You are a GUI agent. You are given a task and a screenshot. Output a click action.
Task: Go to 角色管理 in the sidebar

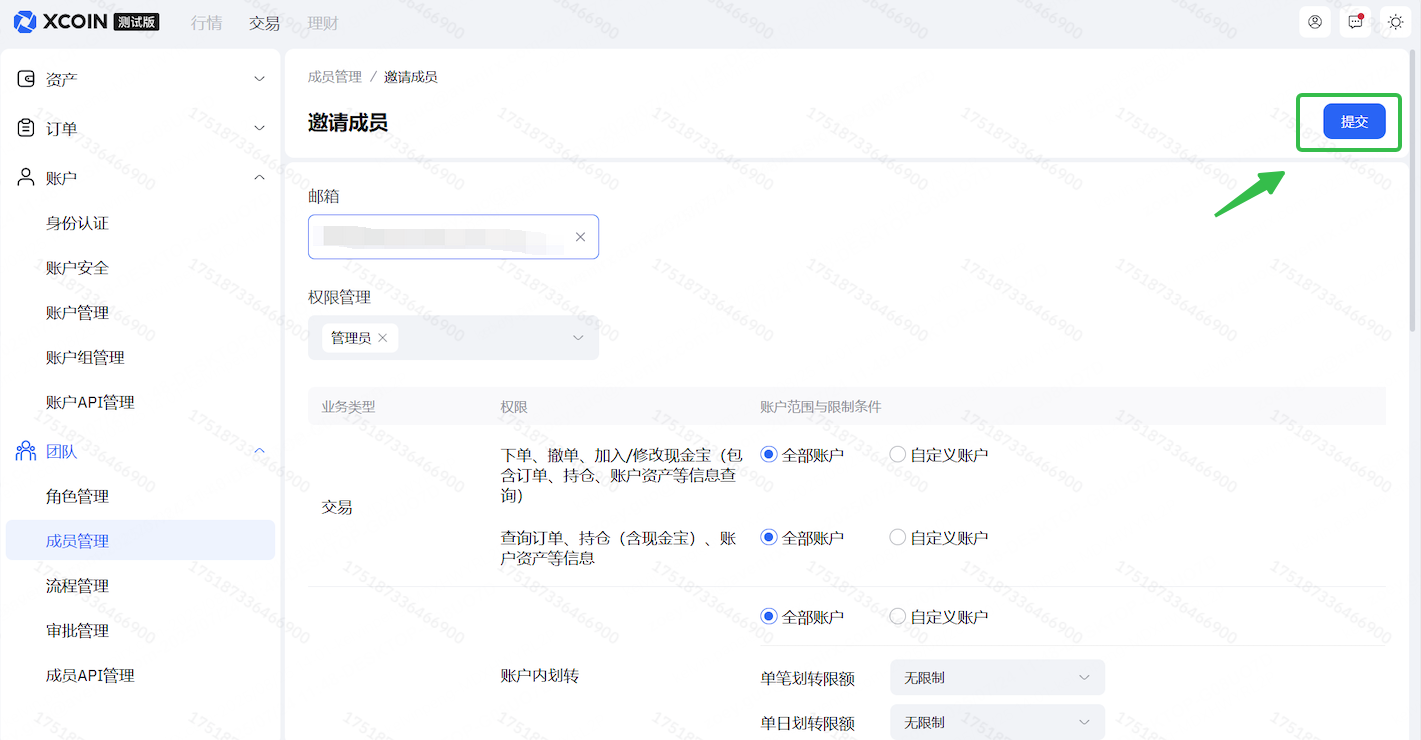point(78,497)
